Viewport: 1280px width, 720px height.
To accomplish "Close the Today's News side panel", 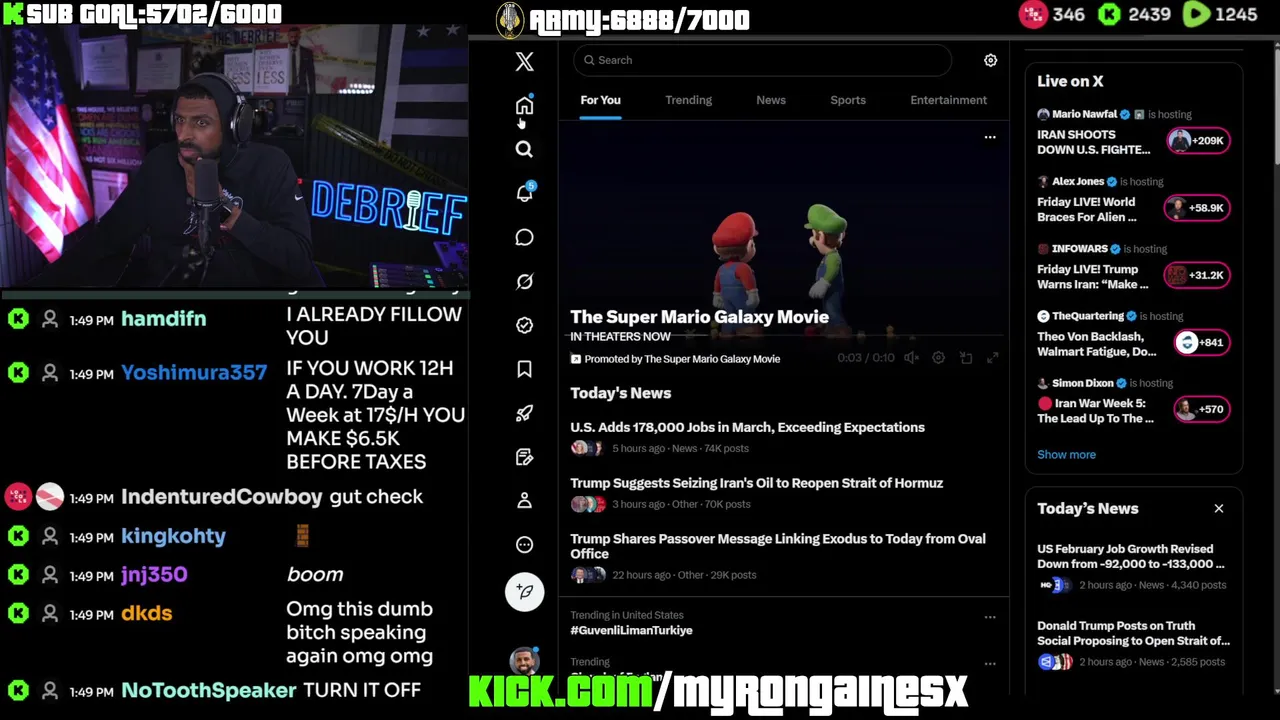I will click(1218, 509).
